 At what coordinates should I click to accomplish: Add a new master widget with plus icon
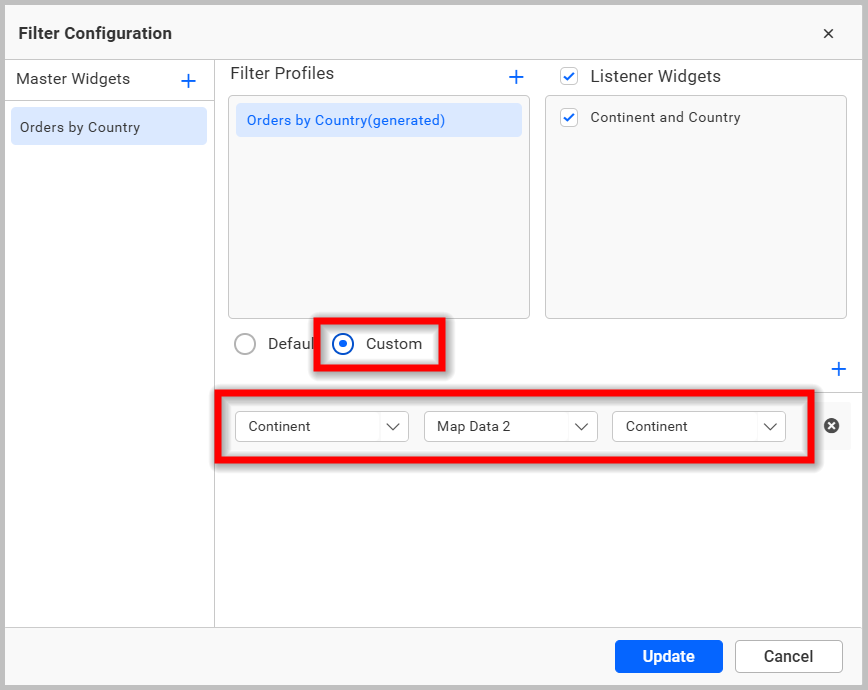[x=188, y=81]
